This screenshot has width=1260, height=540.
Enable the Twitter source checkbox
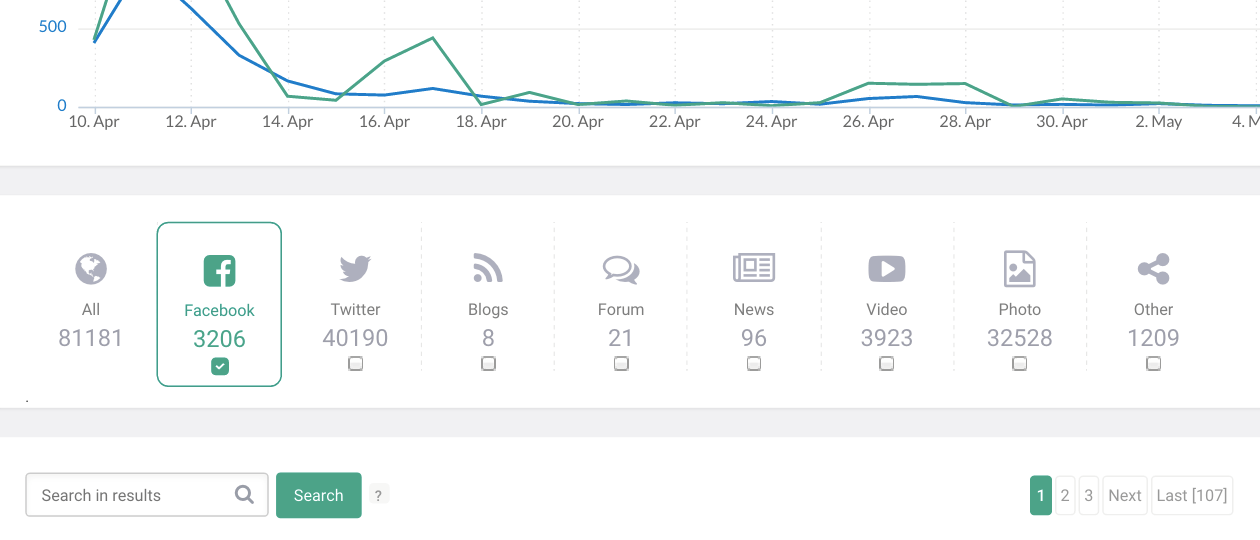(355, 364)
